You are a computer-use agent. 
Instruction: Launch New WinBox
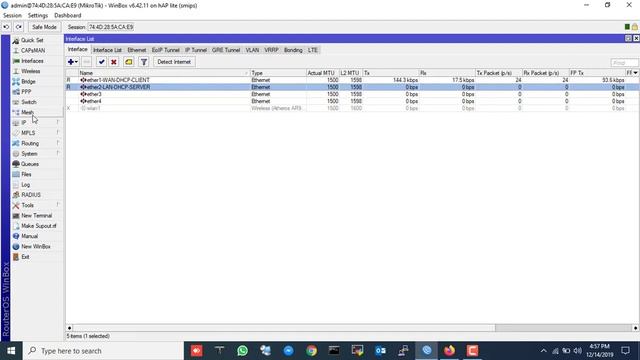pos(36,247)
